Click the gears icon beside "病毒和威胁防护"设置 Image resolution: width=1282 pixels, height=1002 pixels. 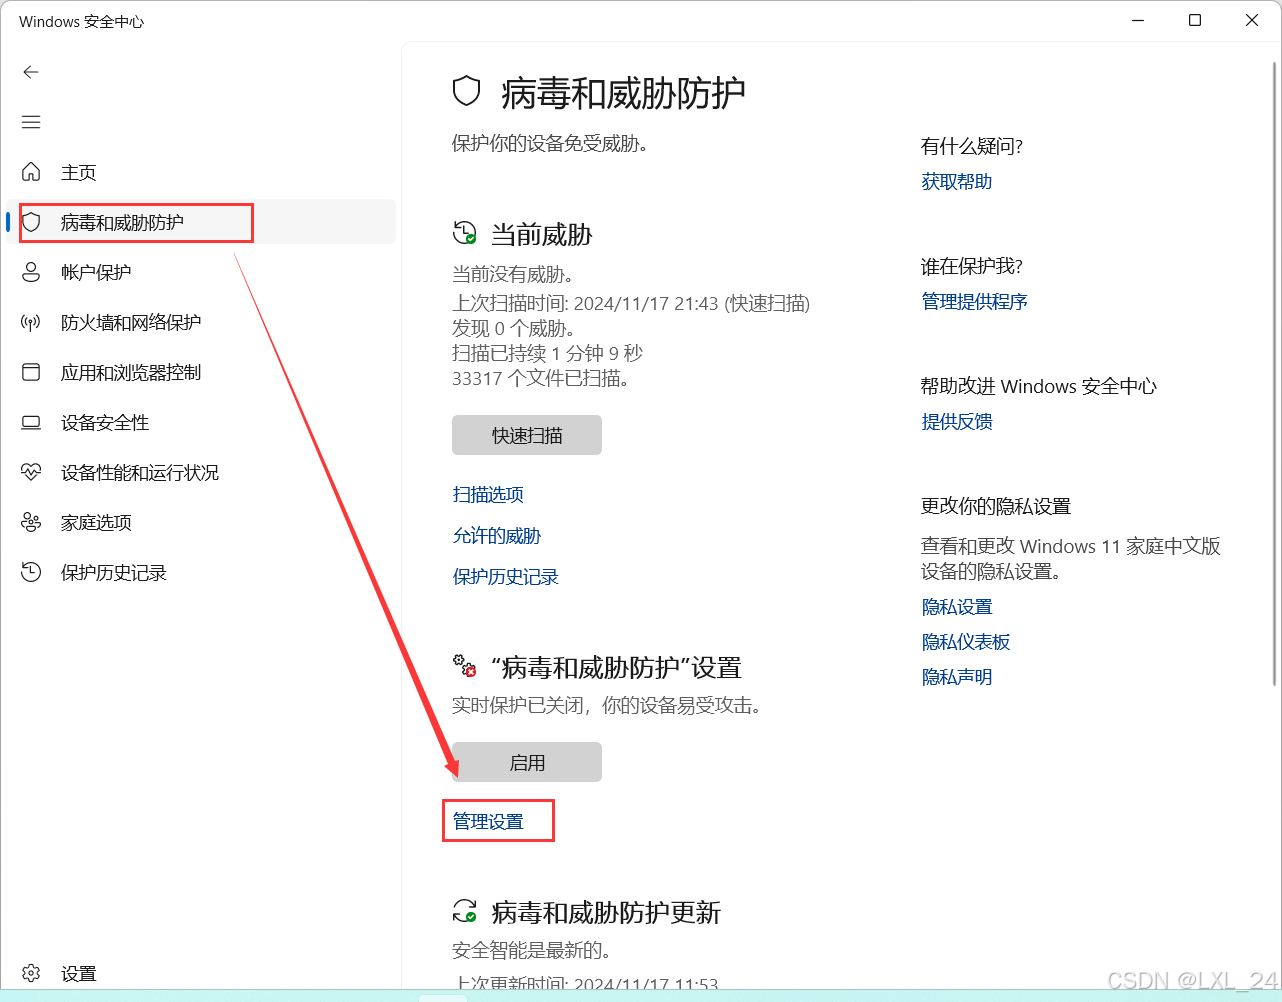465,666
